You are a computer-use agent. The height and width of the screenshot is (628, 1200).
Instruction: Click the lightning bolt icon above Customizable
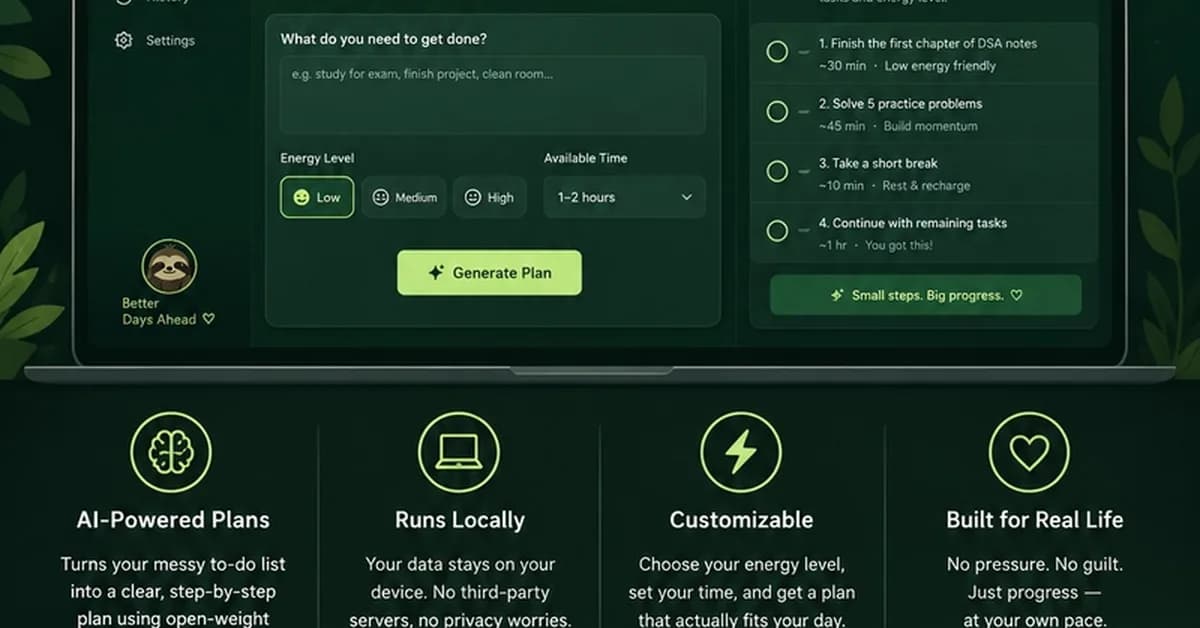pos(741,452)
